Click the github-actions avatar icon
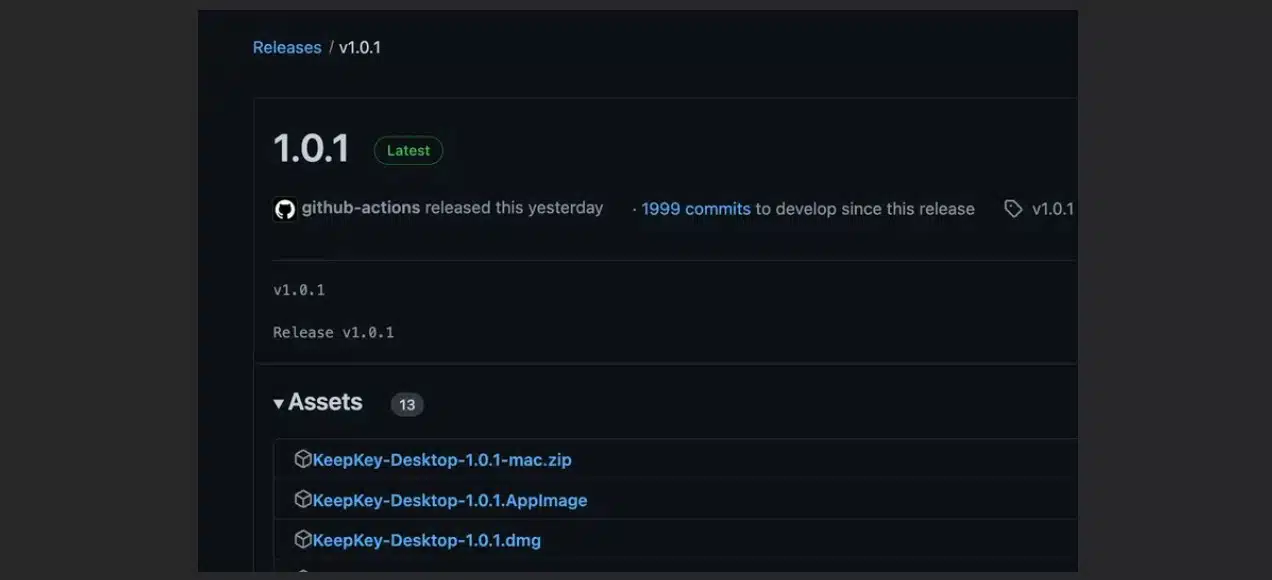 pyautogui.click(x=285, y=209)
